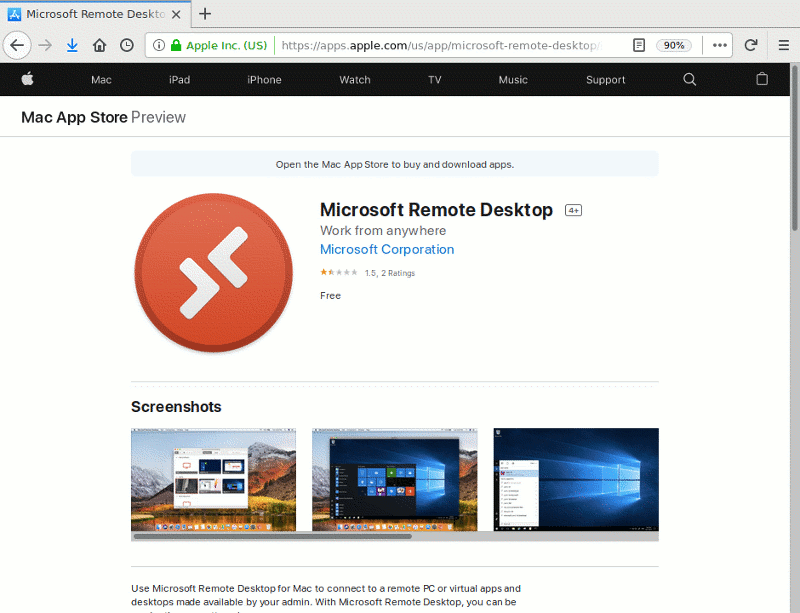Open Microsoft Corporation developer link
The height and width of the screenshot is (613, 800).
[387, 250]
